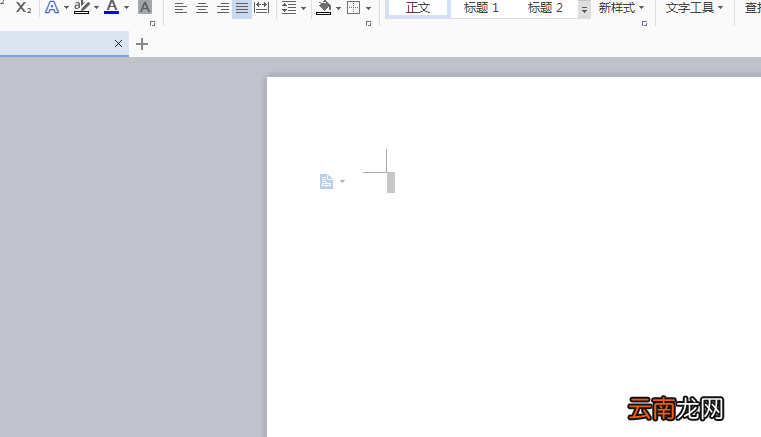Expand the font color dropdown arrow
The image size is (761, 437).
[x=126, y=8]
